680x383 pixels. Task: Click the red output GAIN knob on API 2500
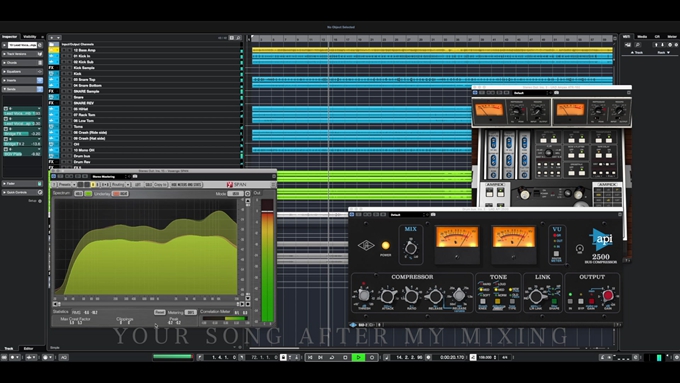coord(608,295)
